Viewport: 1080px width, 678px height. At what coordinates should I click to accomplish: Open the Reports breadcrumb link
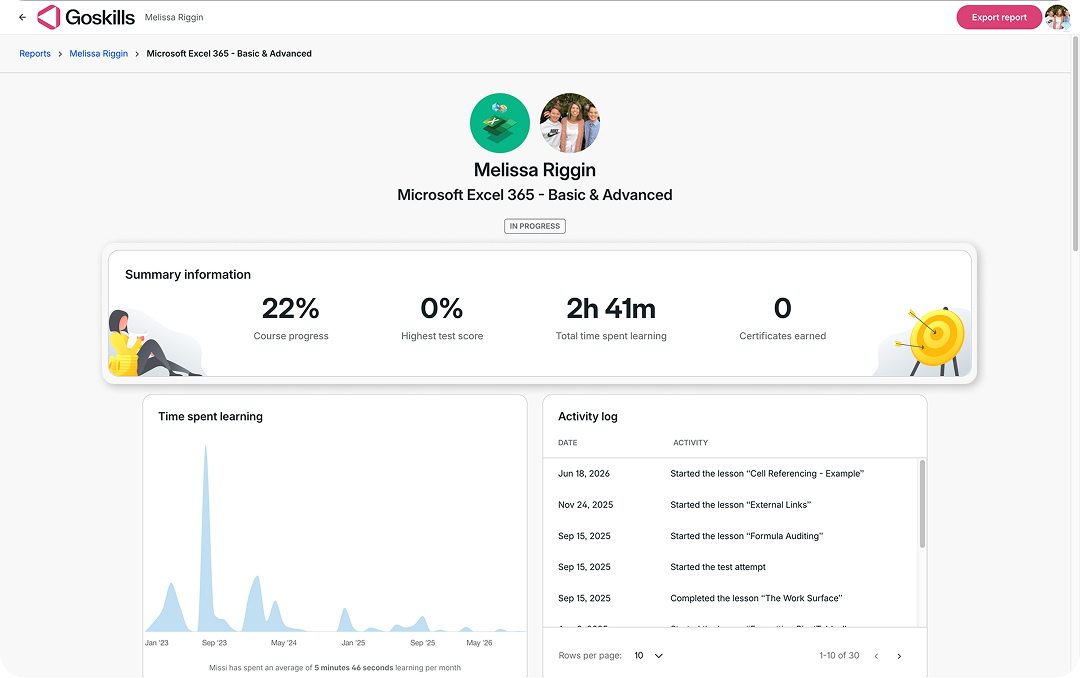tap(35, 54)
